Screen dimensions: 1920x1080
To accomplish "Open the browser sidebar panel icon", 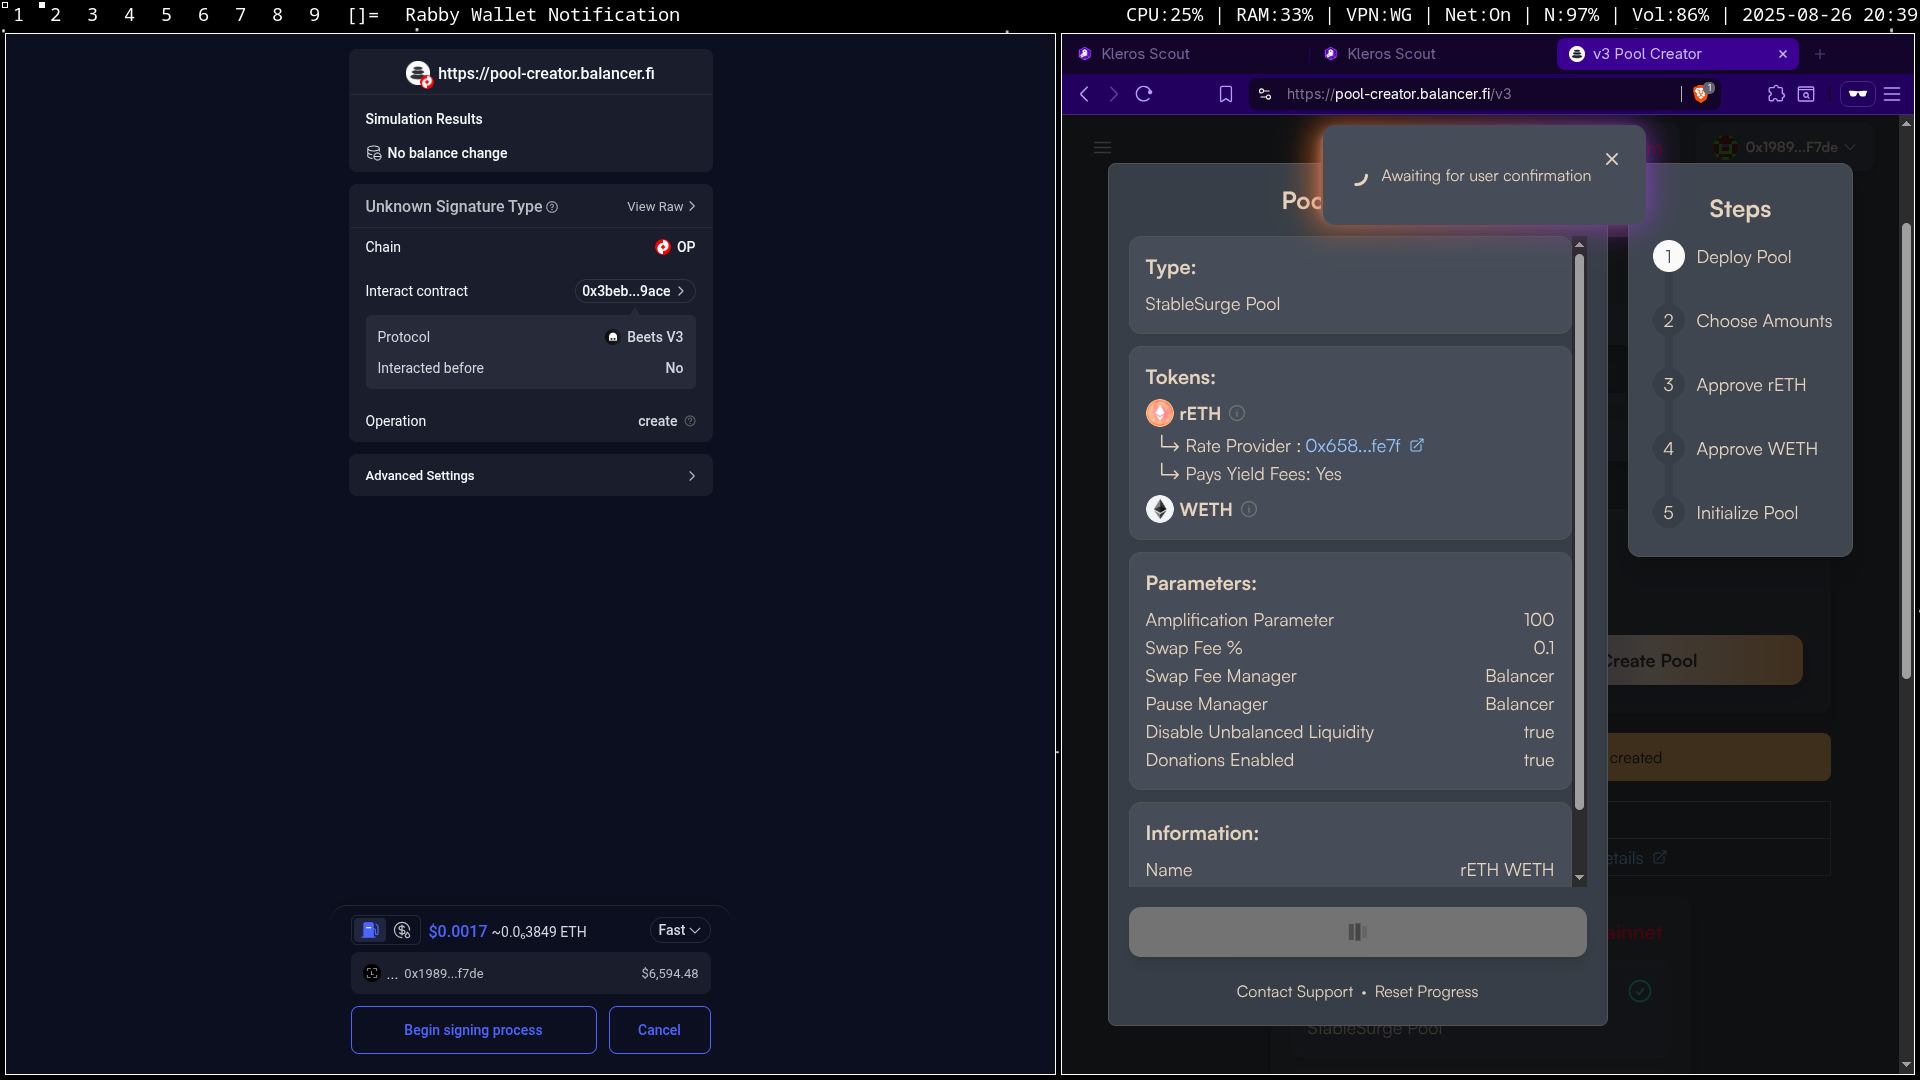I will pos(1806,94).
